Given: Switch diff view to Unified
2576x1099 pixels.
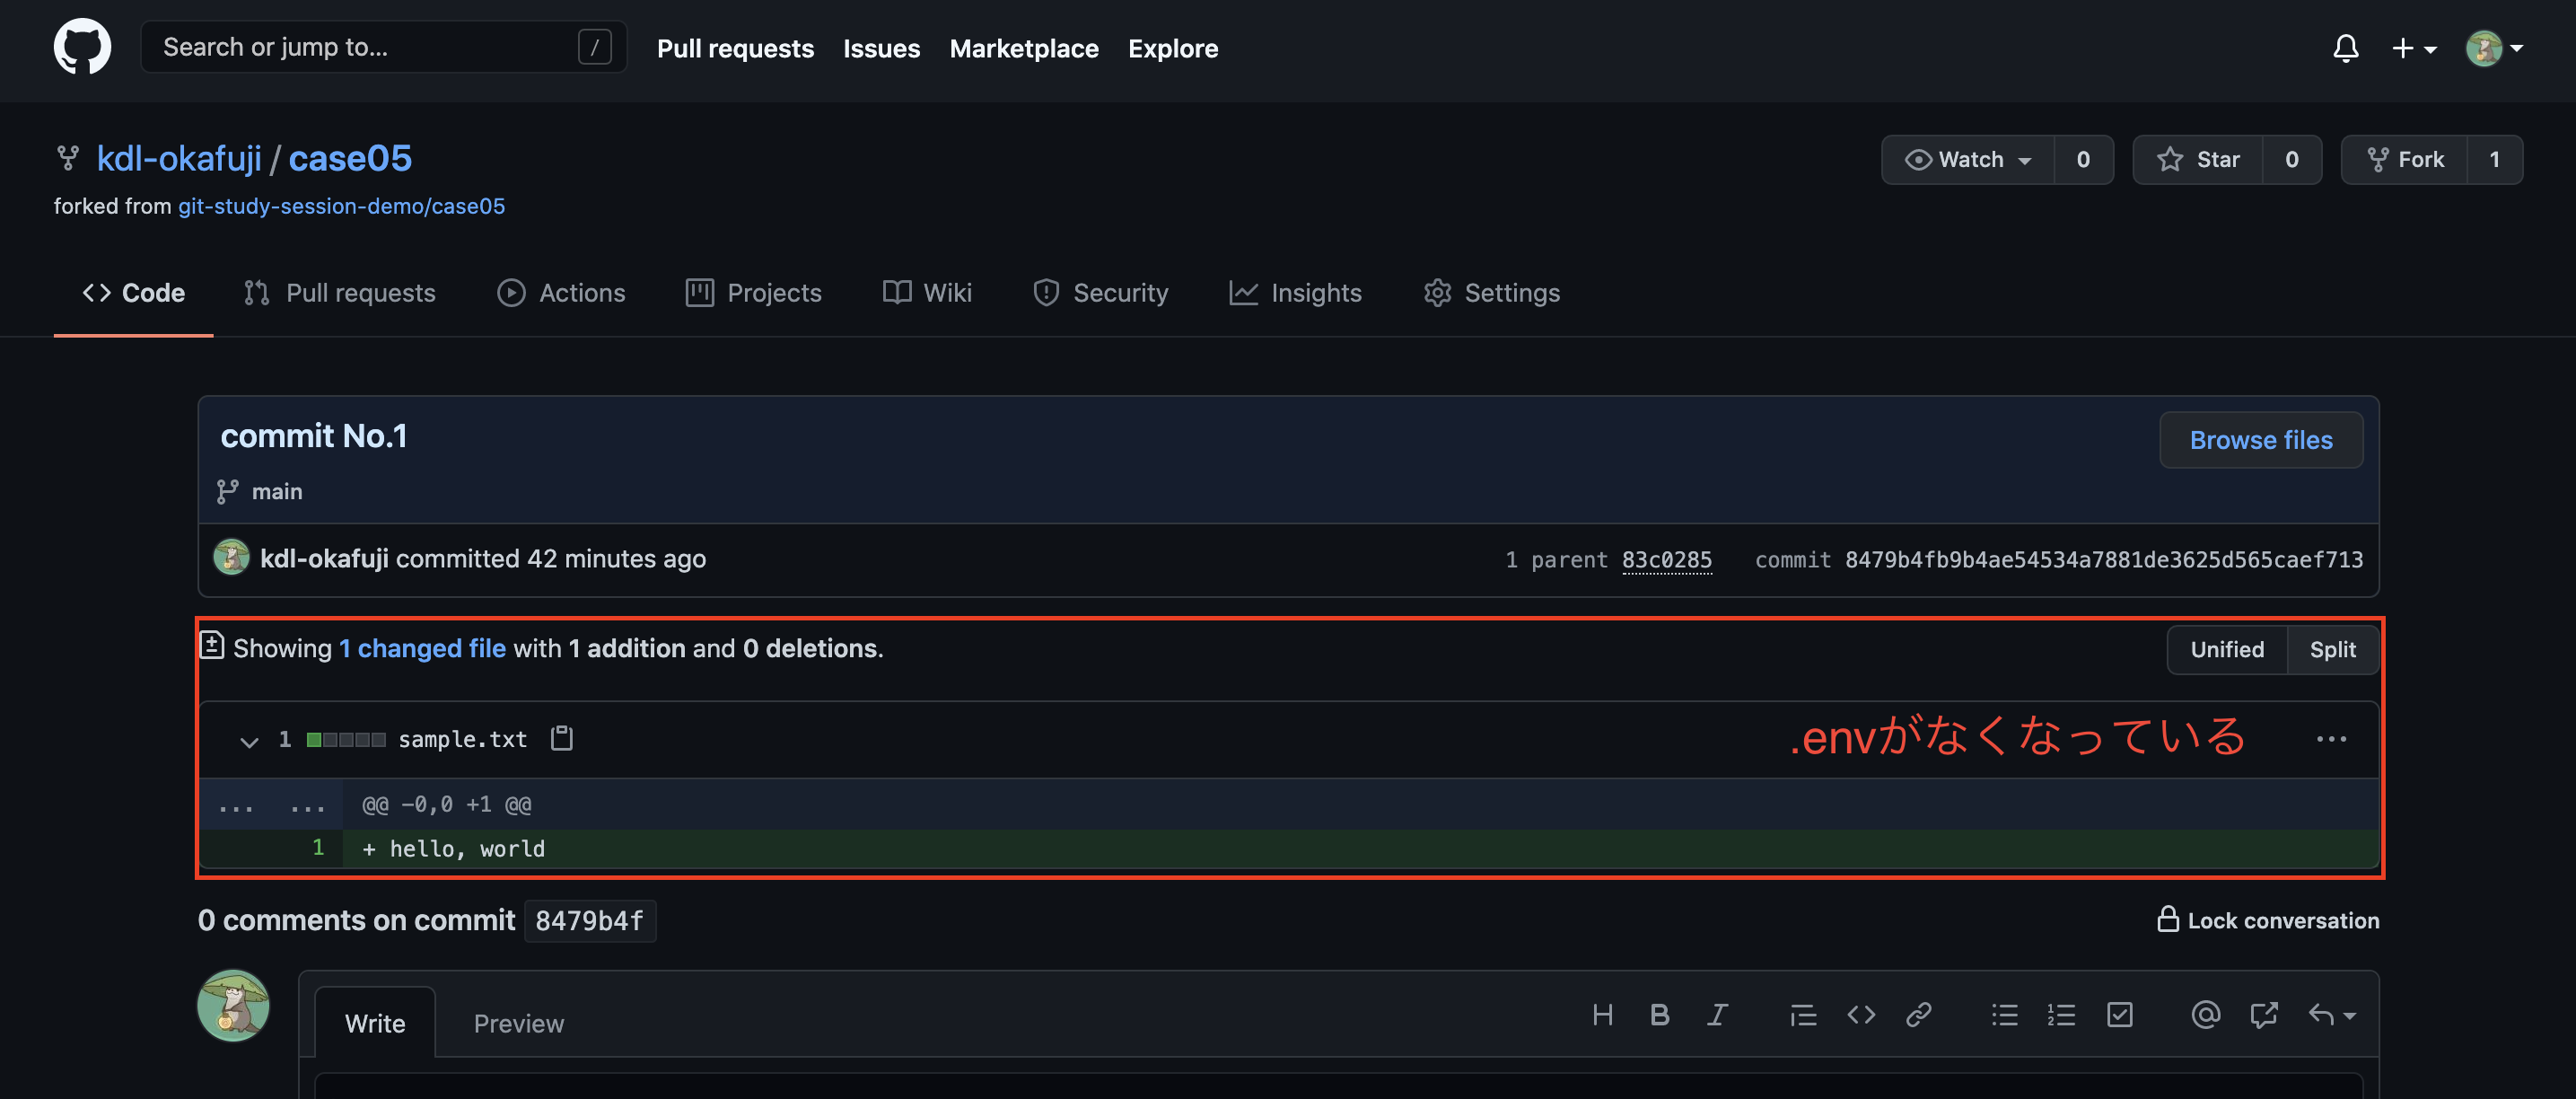Looking at the screenshot, I should click(x=2226, y=649).
